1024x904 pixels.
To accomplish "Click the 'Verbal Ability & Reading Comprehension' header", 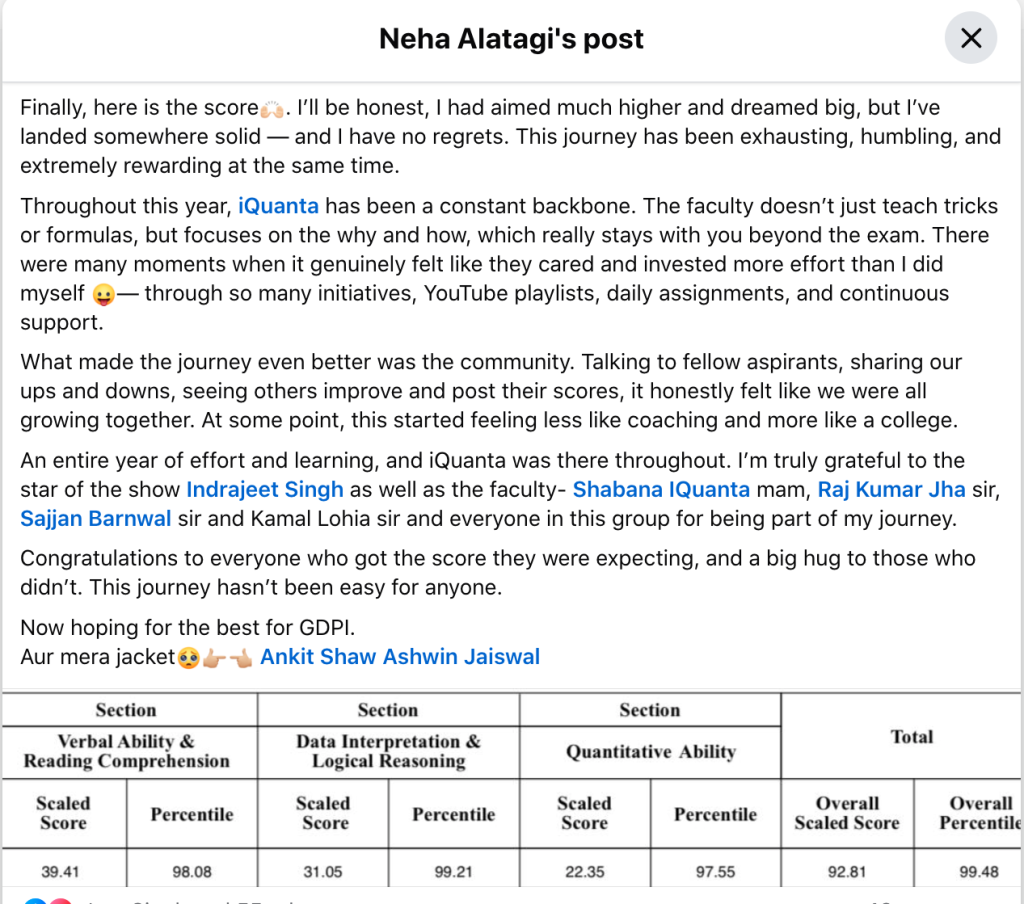I will tap(127, 752).
